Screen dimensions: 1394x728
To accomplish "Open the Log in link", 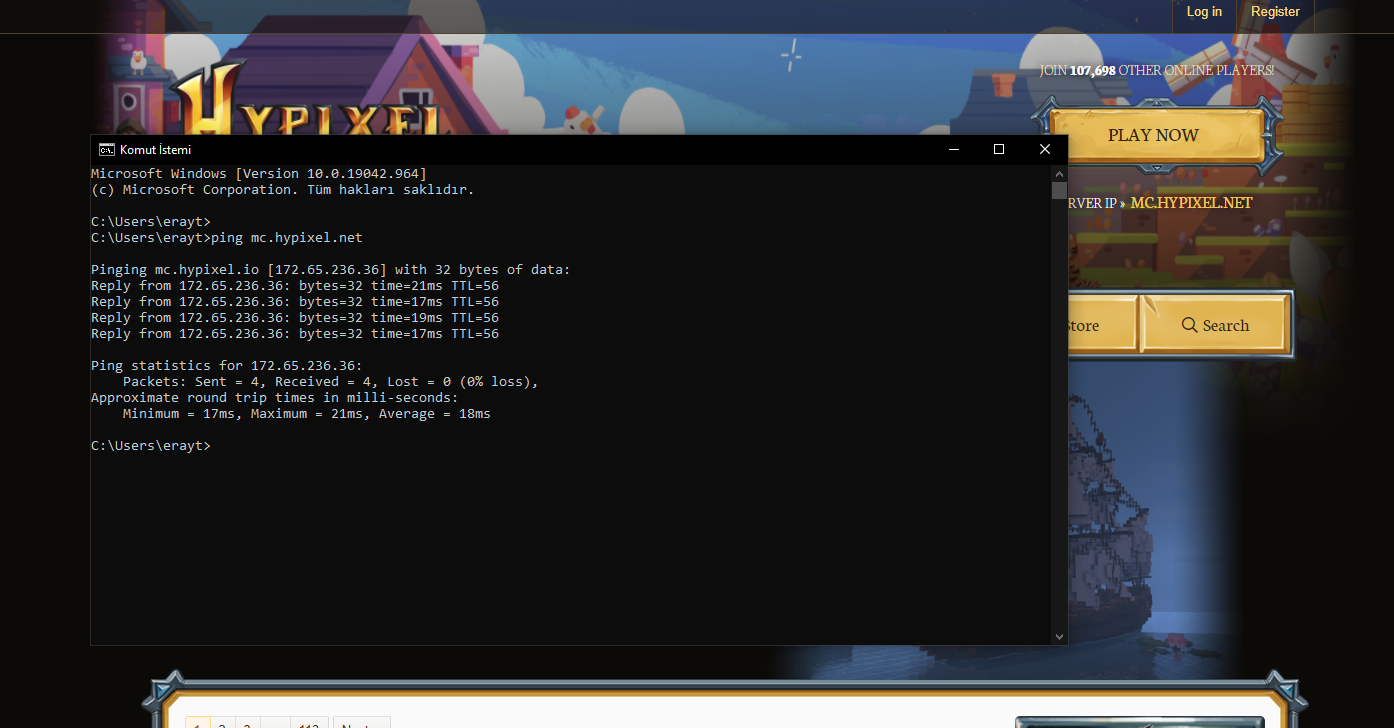I will (1204, 12).
